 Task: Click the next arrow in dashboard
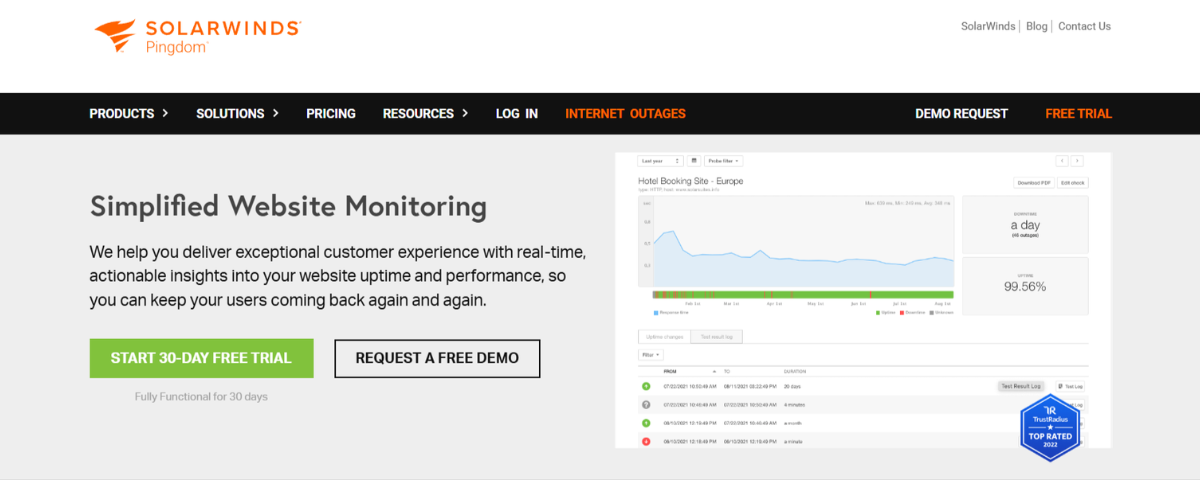pos(1077,160)
